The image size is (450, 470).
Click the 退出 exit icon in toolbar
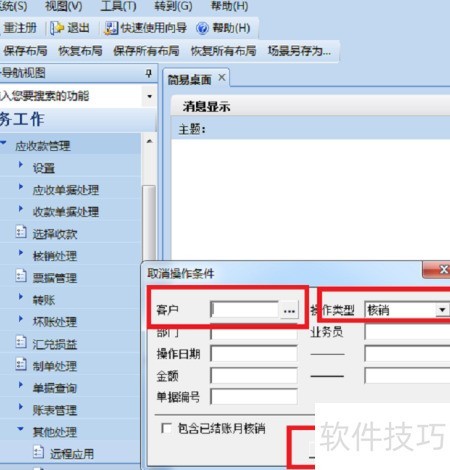coord(57,28)
